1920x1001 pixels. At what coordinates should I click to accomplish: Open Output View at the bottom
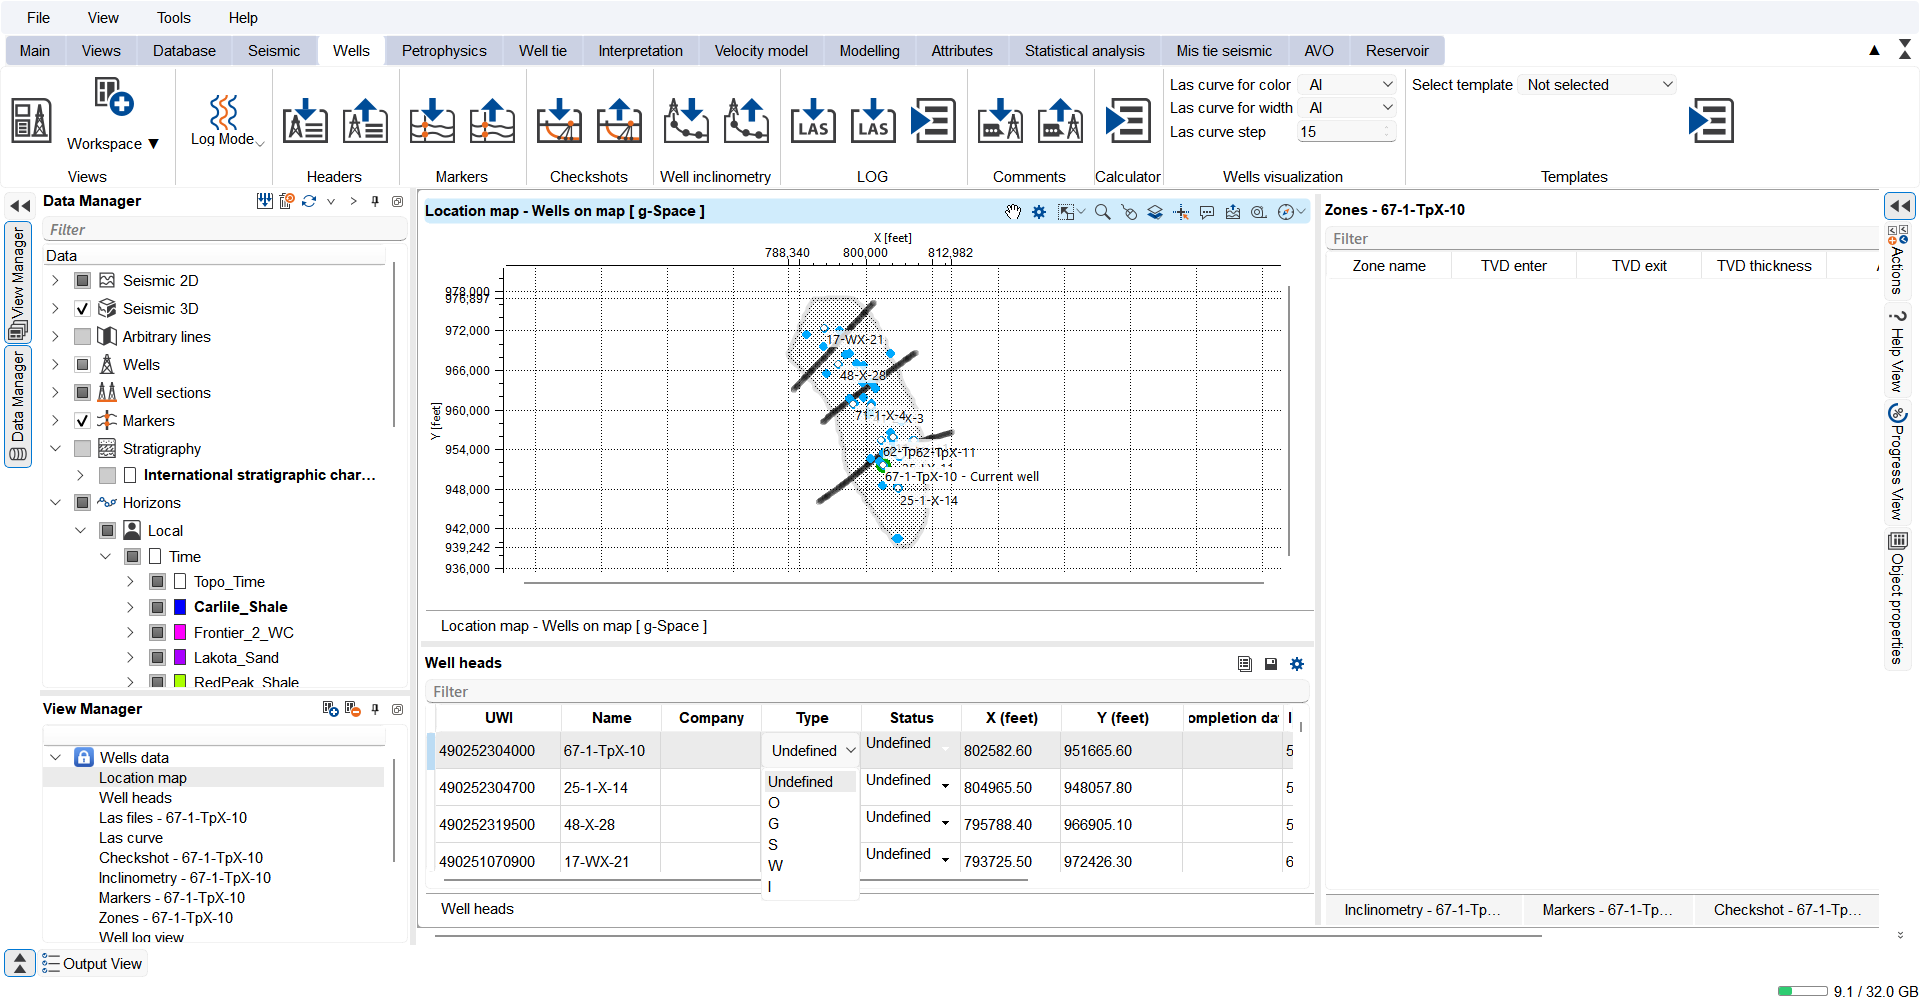pyautogui.click(x=93, y=964)
